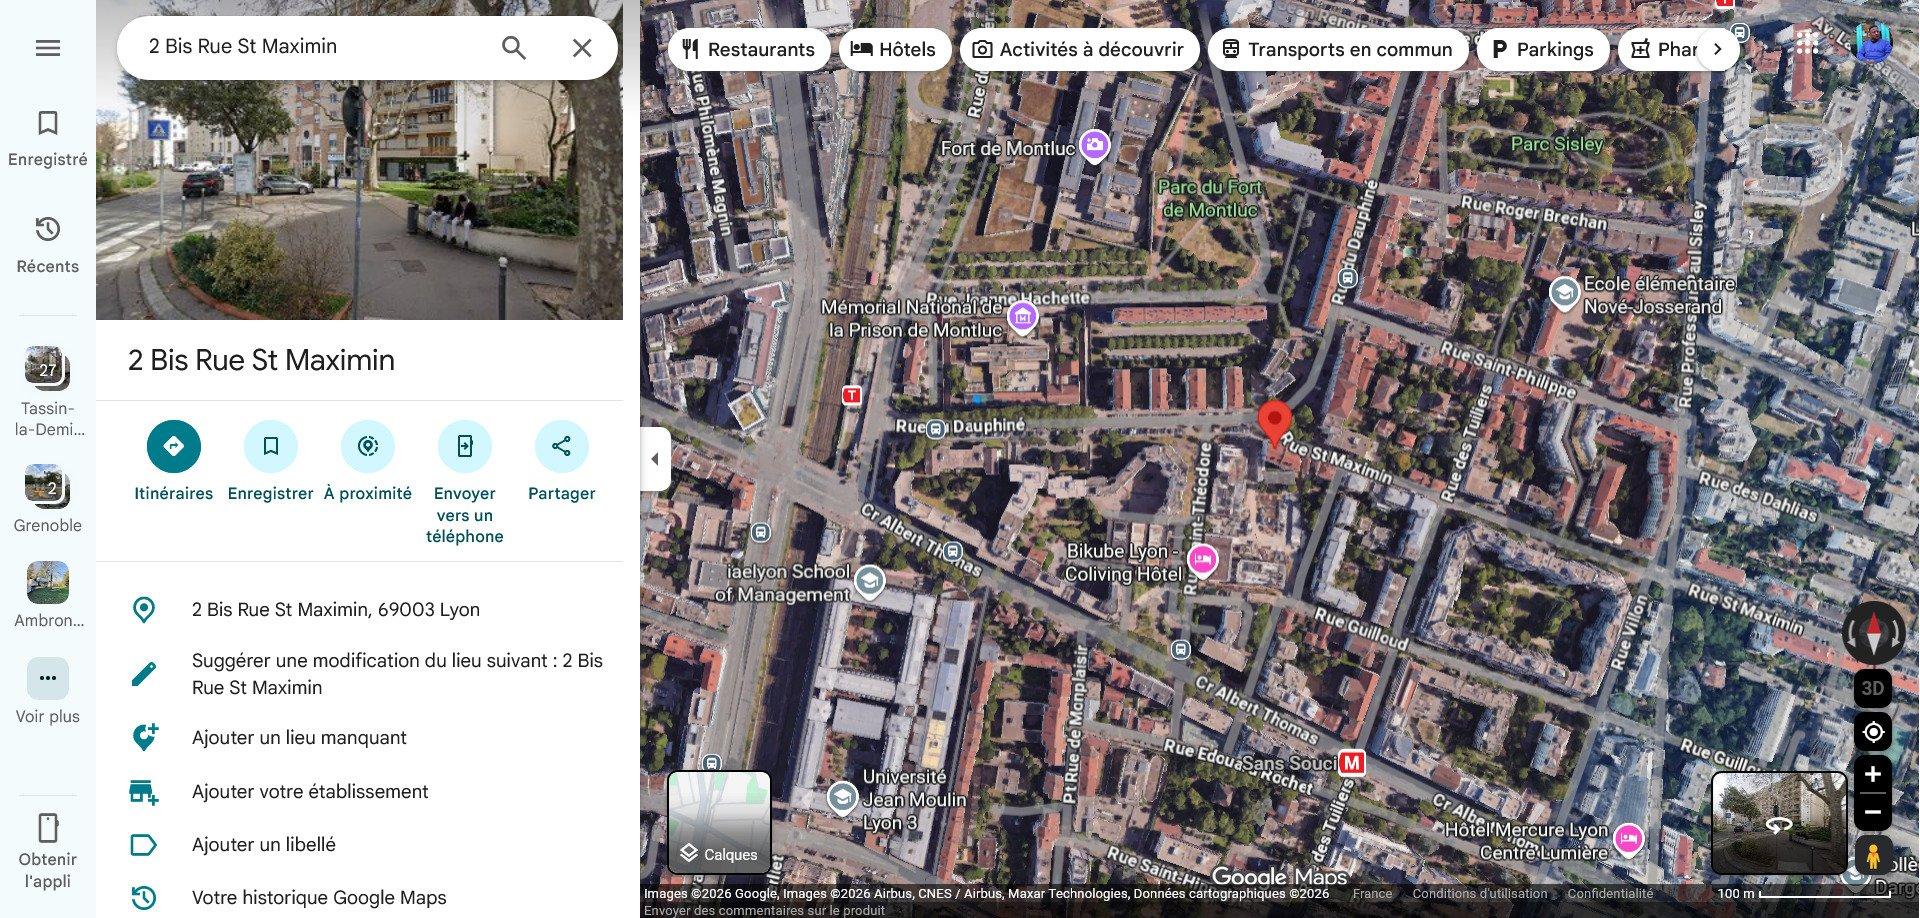1920x918 pixels.
Task: Open the Récents history panel
Action: (48, 244)
